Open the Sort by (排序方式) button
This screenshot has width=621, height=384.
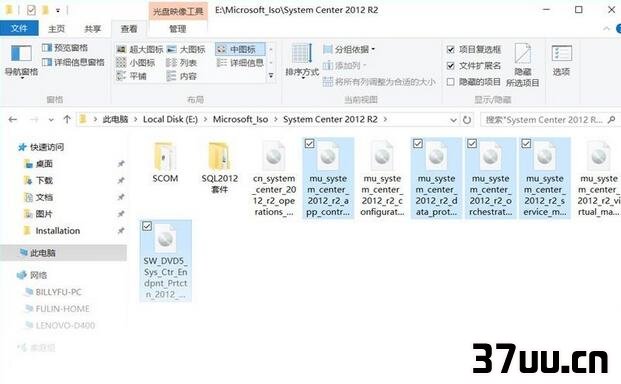point(302,61)
